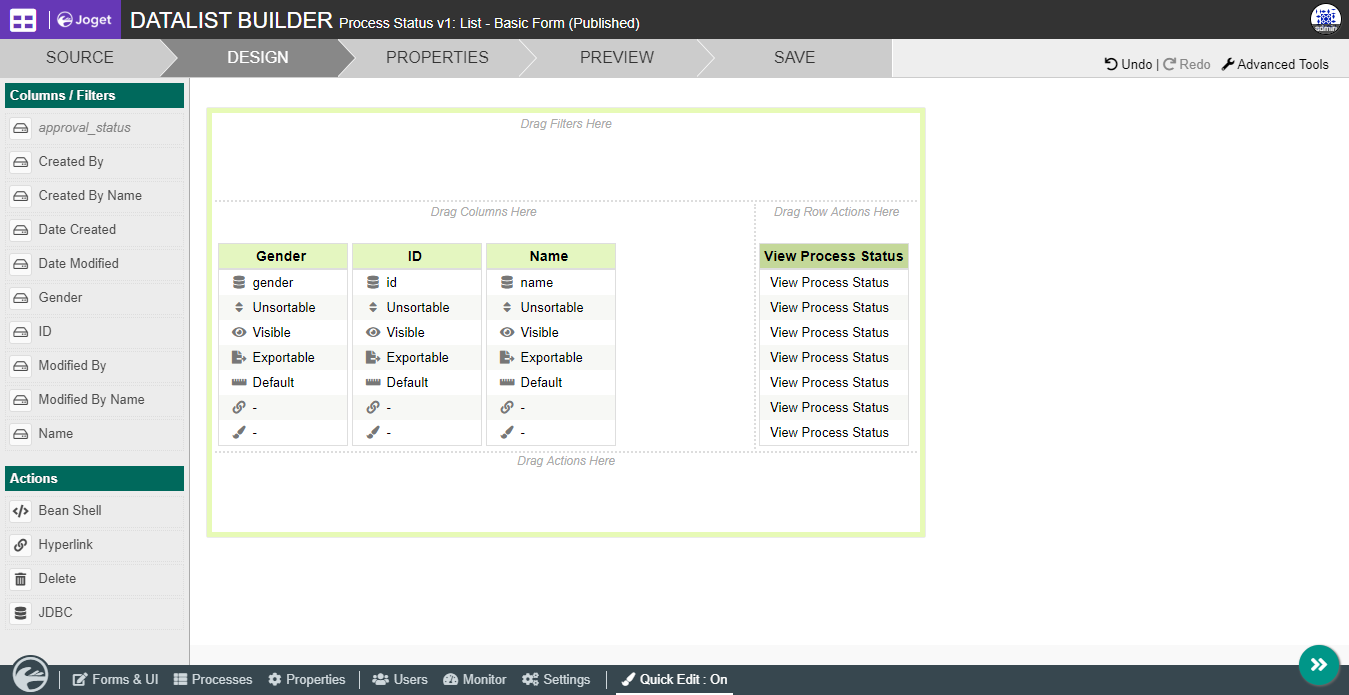
Task: Toggle Visible eye in Gender column
Action: click(239, 333)
